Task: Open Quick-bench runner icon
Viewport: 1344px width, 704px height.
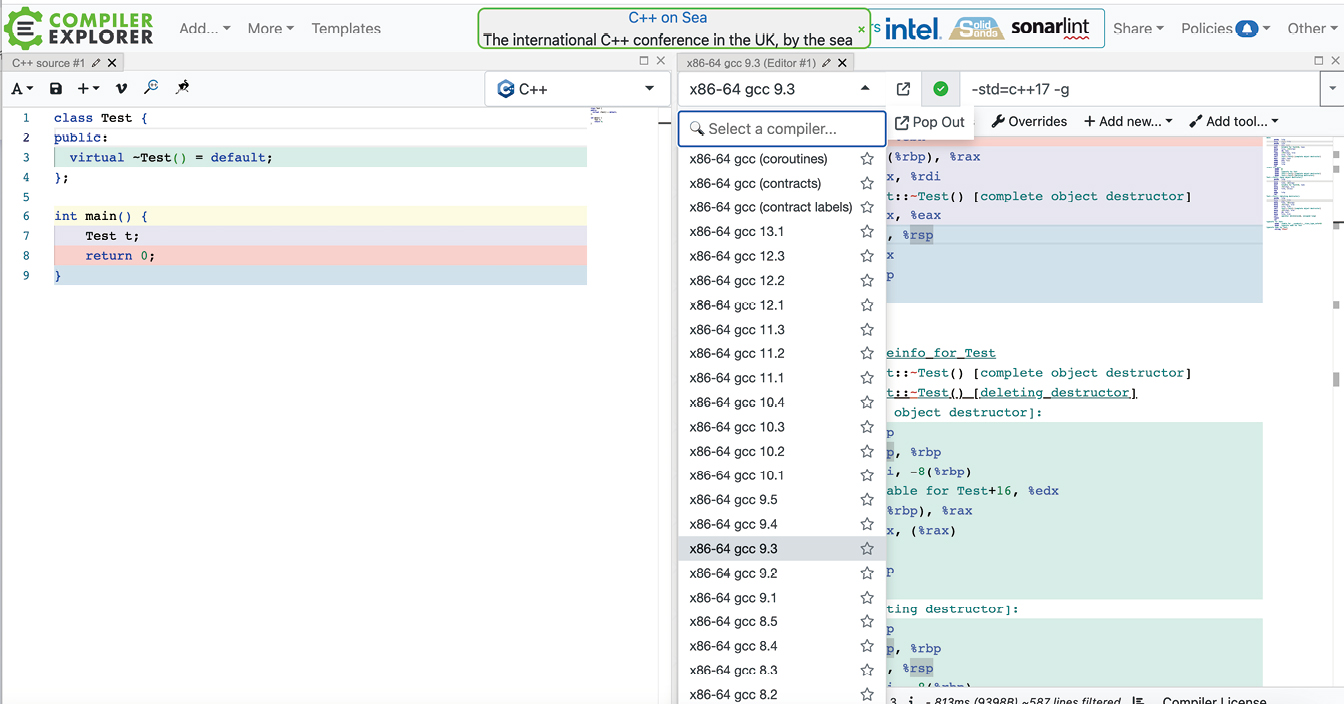Action: coord(182,88)
